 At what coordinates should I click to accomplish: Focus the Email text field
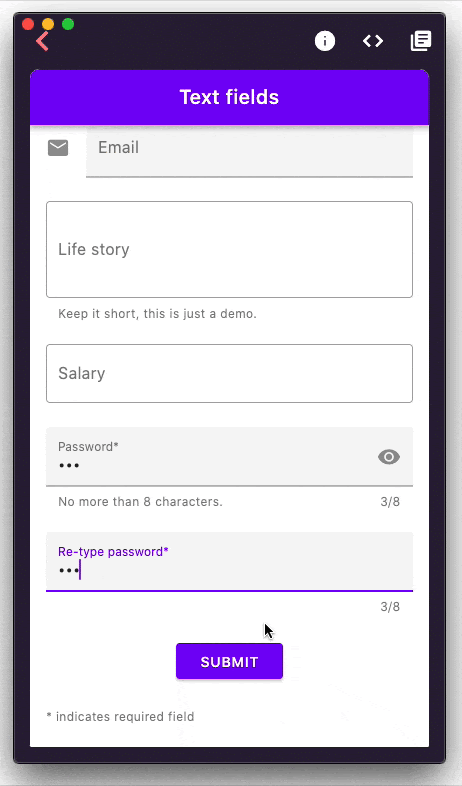(250, 151)
